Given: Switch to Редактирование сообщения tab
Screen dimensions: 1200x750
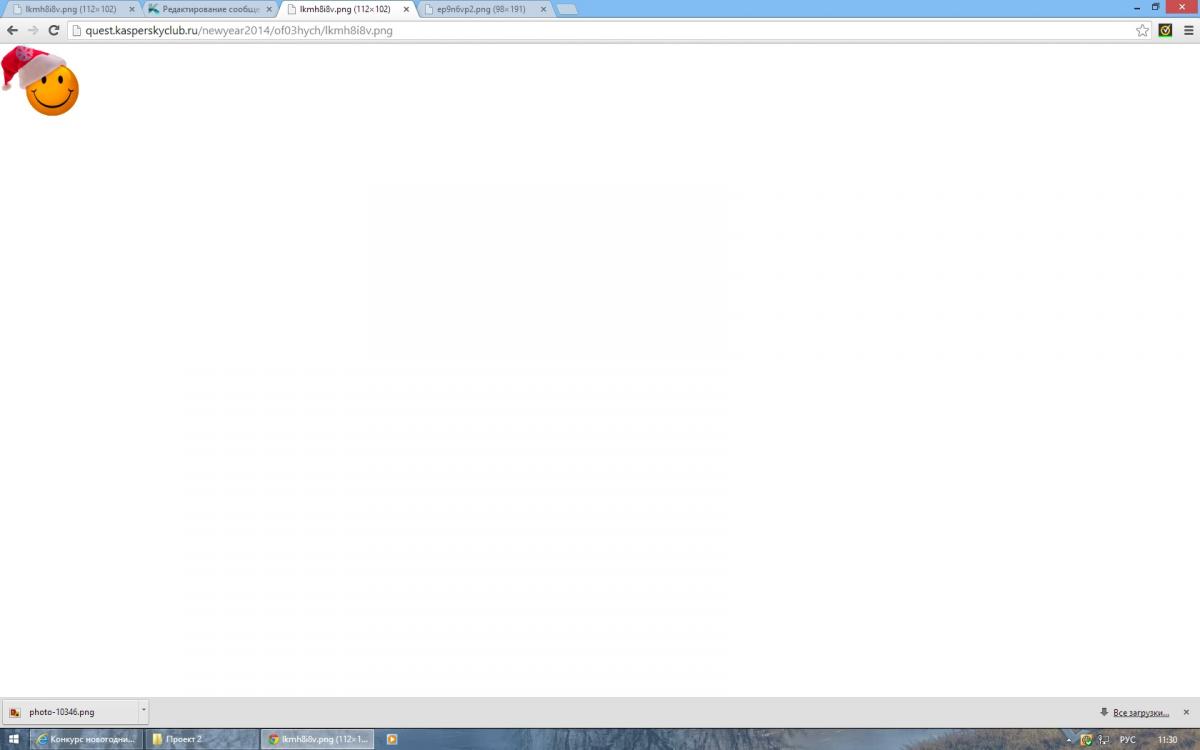Looking at the screenshot, I should click(x=210, y=9).
